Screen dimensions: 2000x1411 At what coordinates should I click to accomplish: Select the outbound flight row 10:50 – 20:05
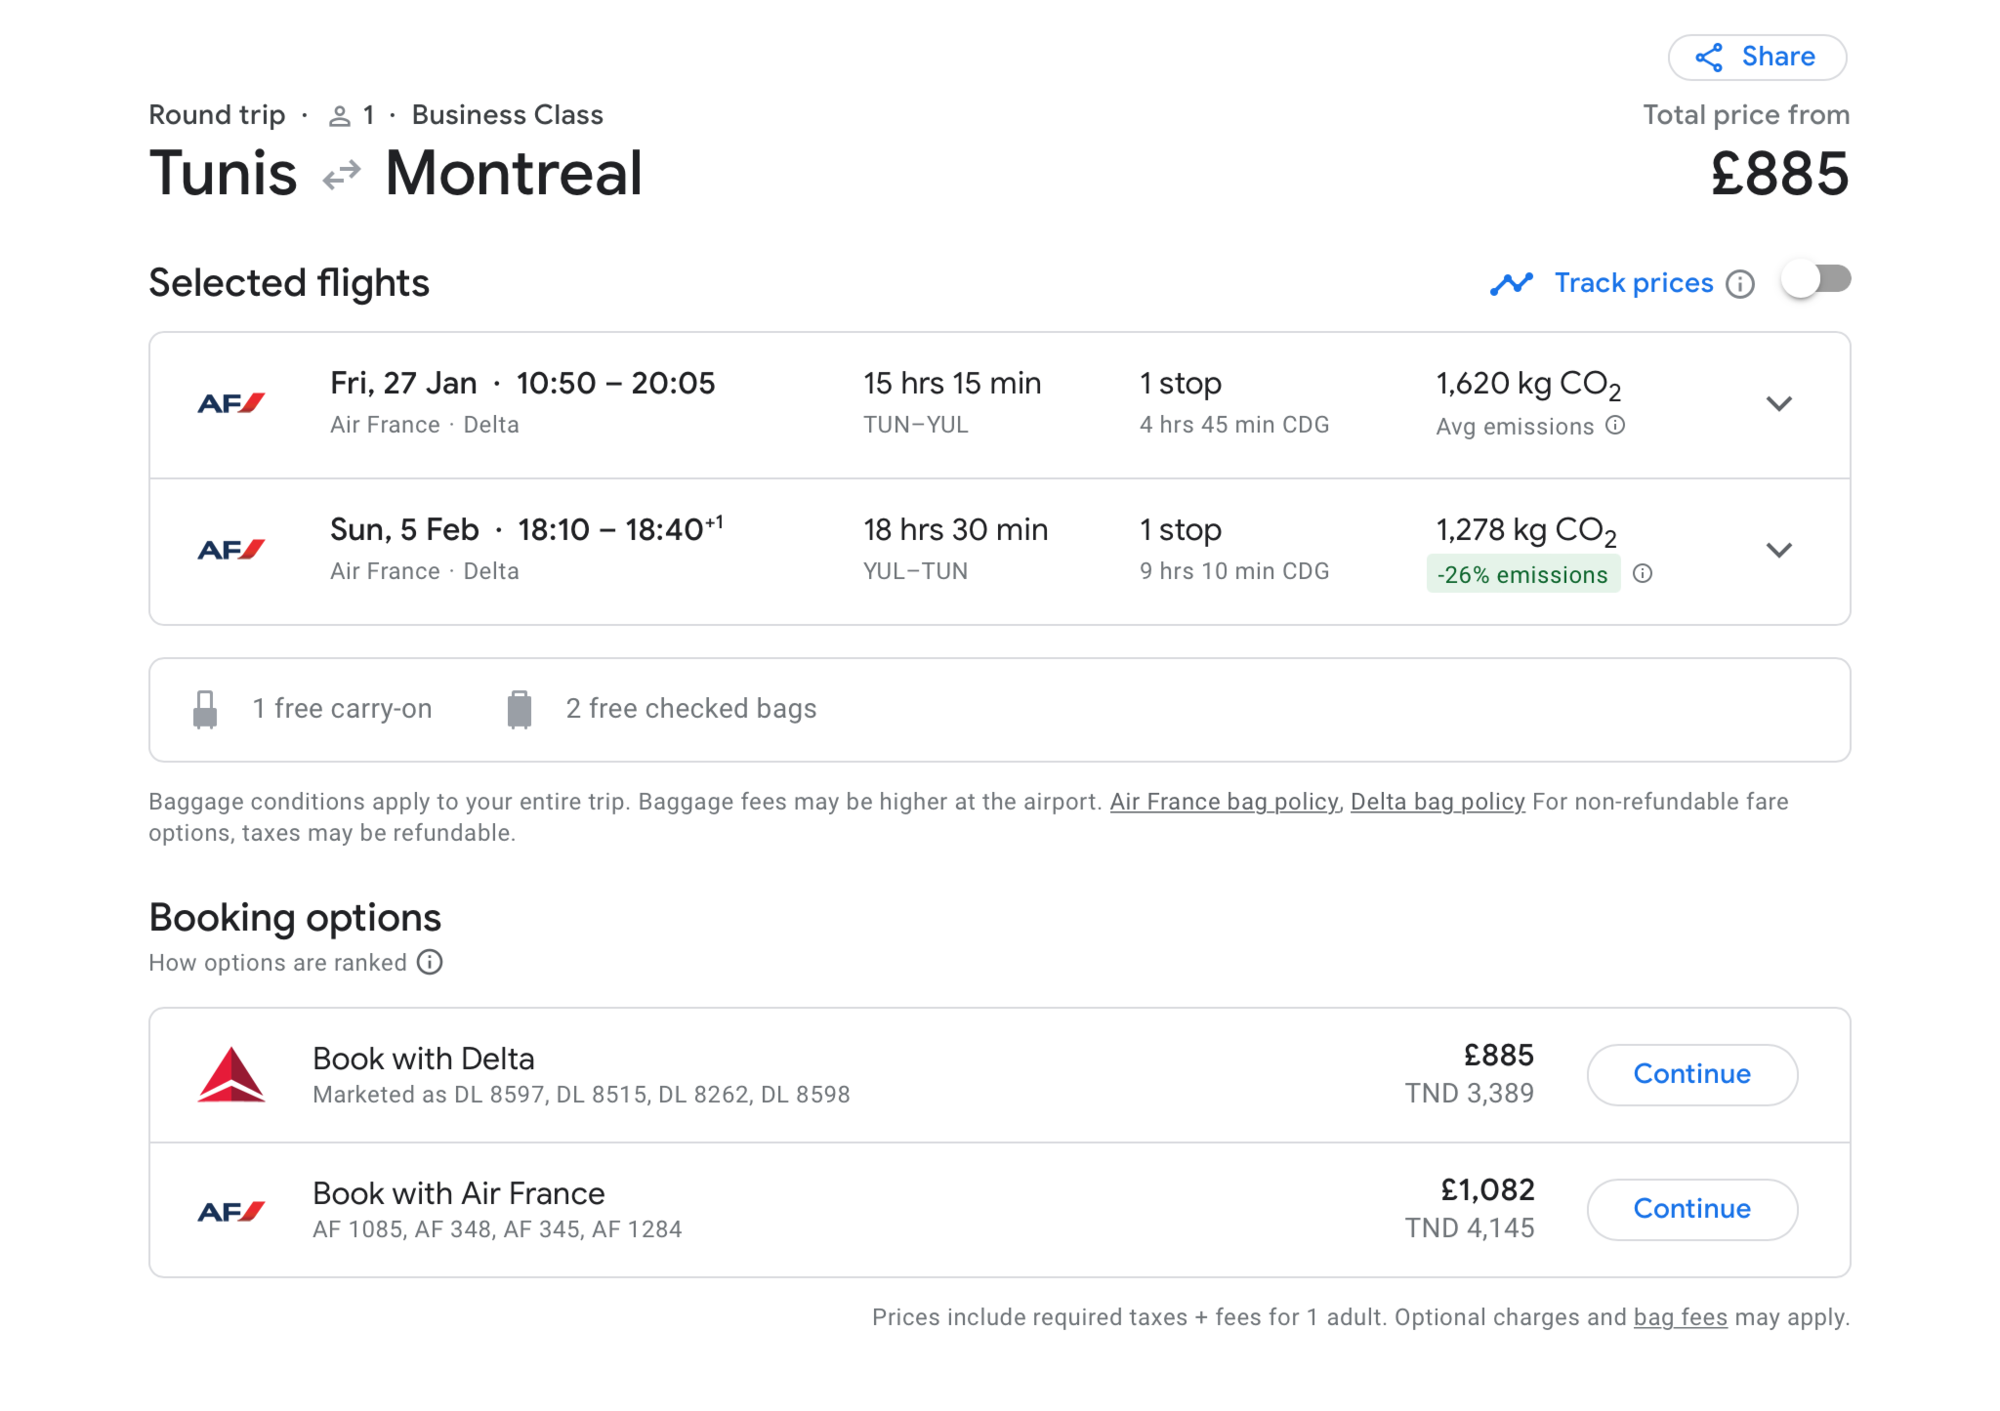[x=1000, y=405]
